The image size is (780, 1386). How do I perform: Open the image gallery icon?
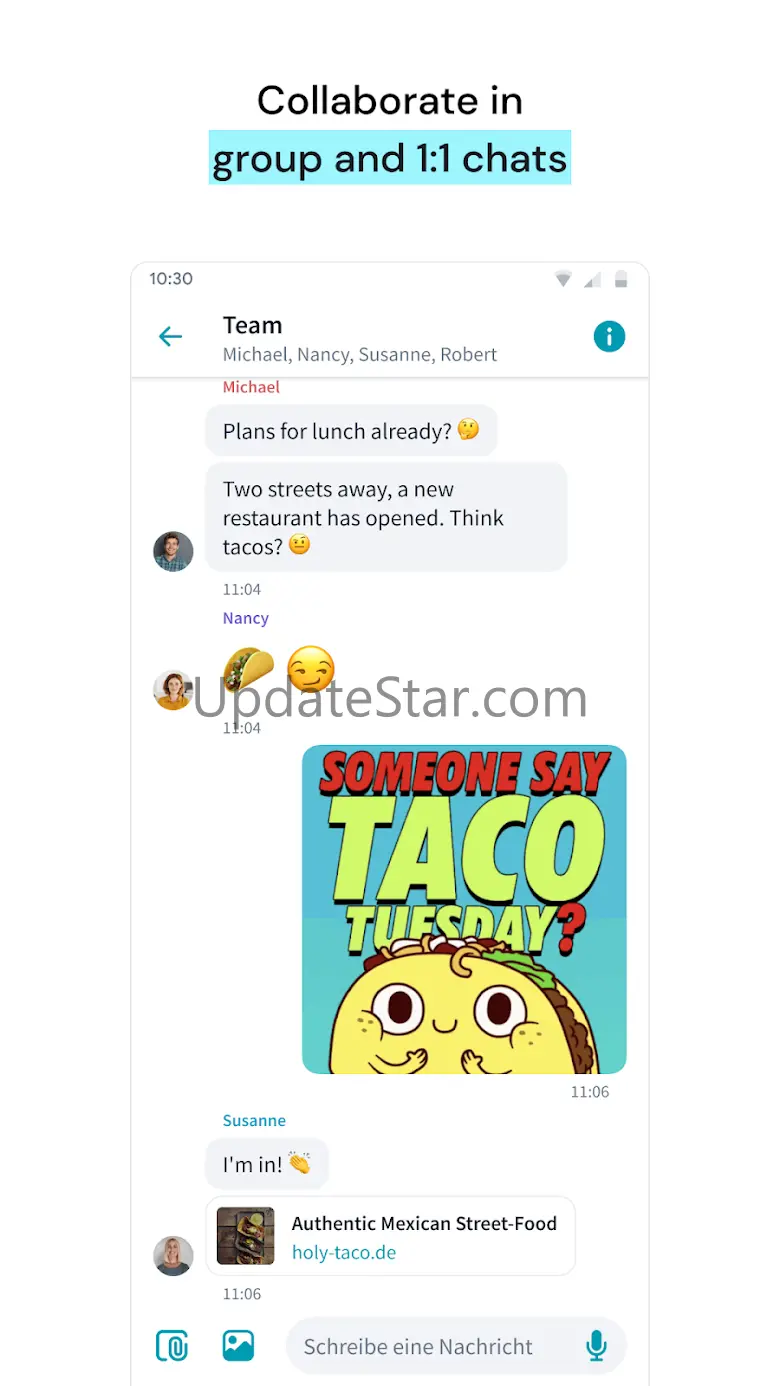(238, 1346)
